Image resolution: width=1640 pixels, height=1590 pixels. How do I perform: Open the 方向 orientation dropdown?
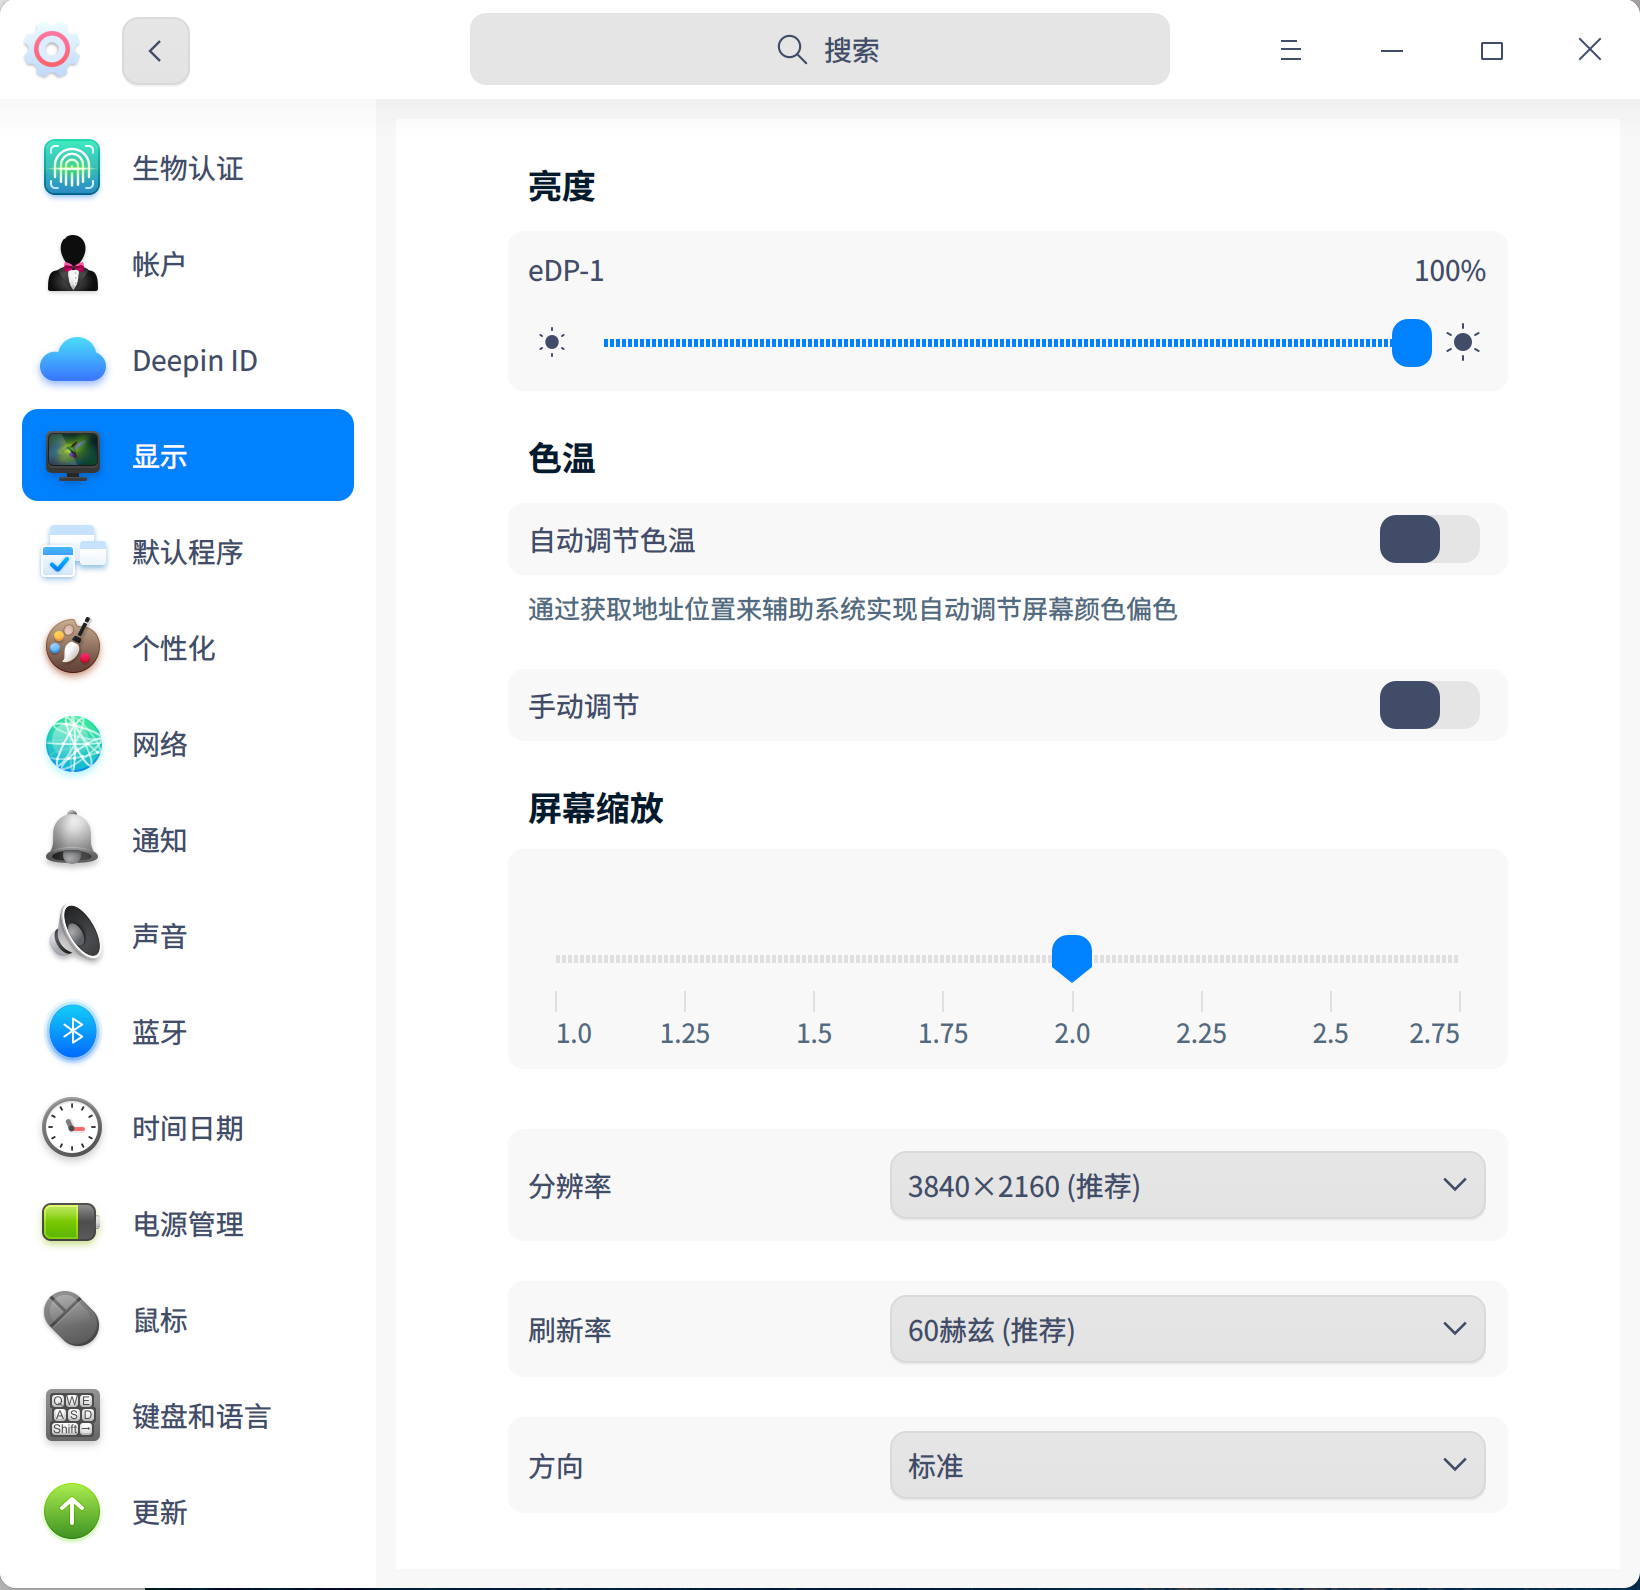click(x=1186, y=1465)
